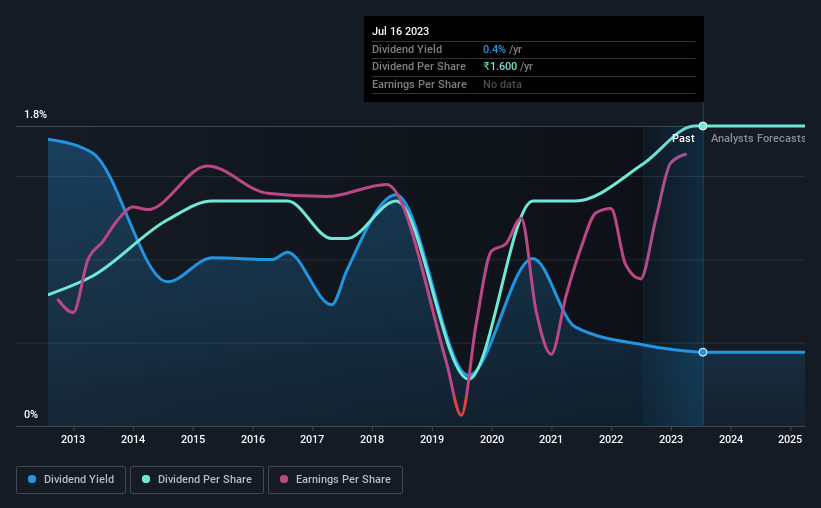Image resolution: width=821 pixels, height=508 pixels.
Task: Toggle the Dividend Per Share legend button
Action: pyautogui.click(x=197, y=480)
